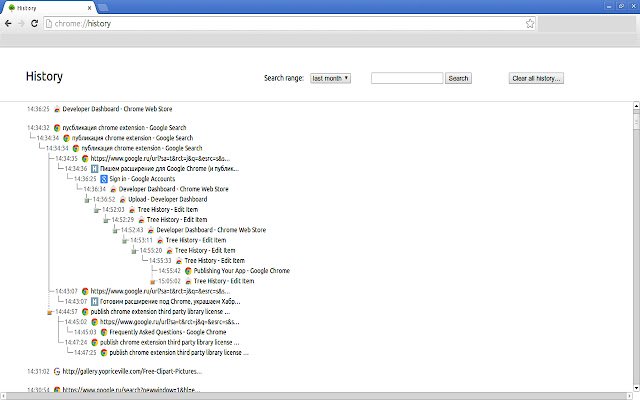Collapse the 14:52:29 Tree History - Edit Item branch
This screenshot has height=400, width=640.
pos(106,220)
